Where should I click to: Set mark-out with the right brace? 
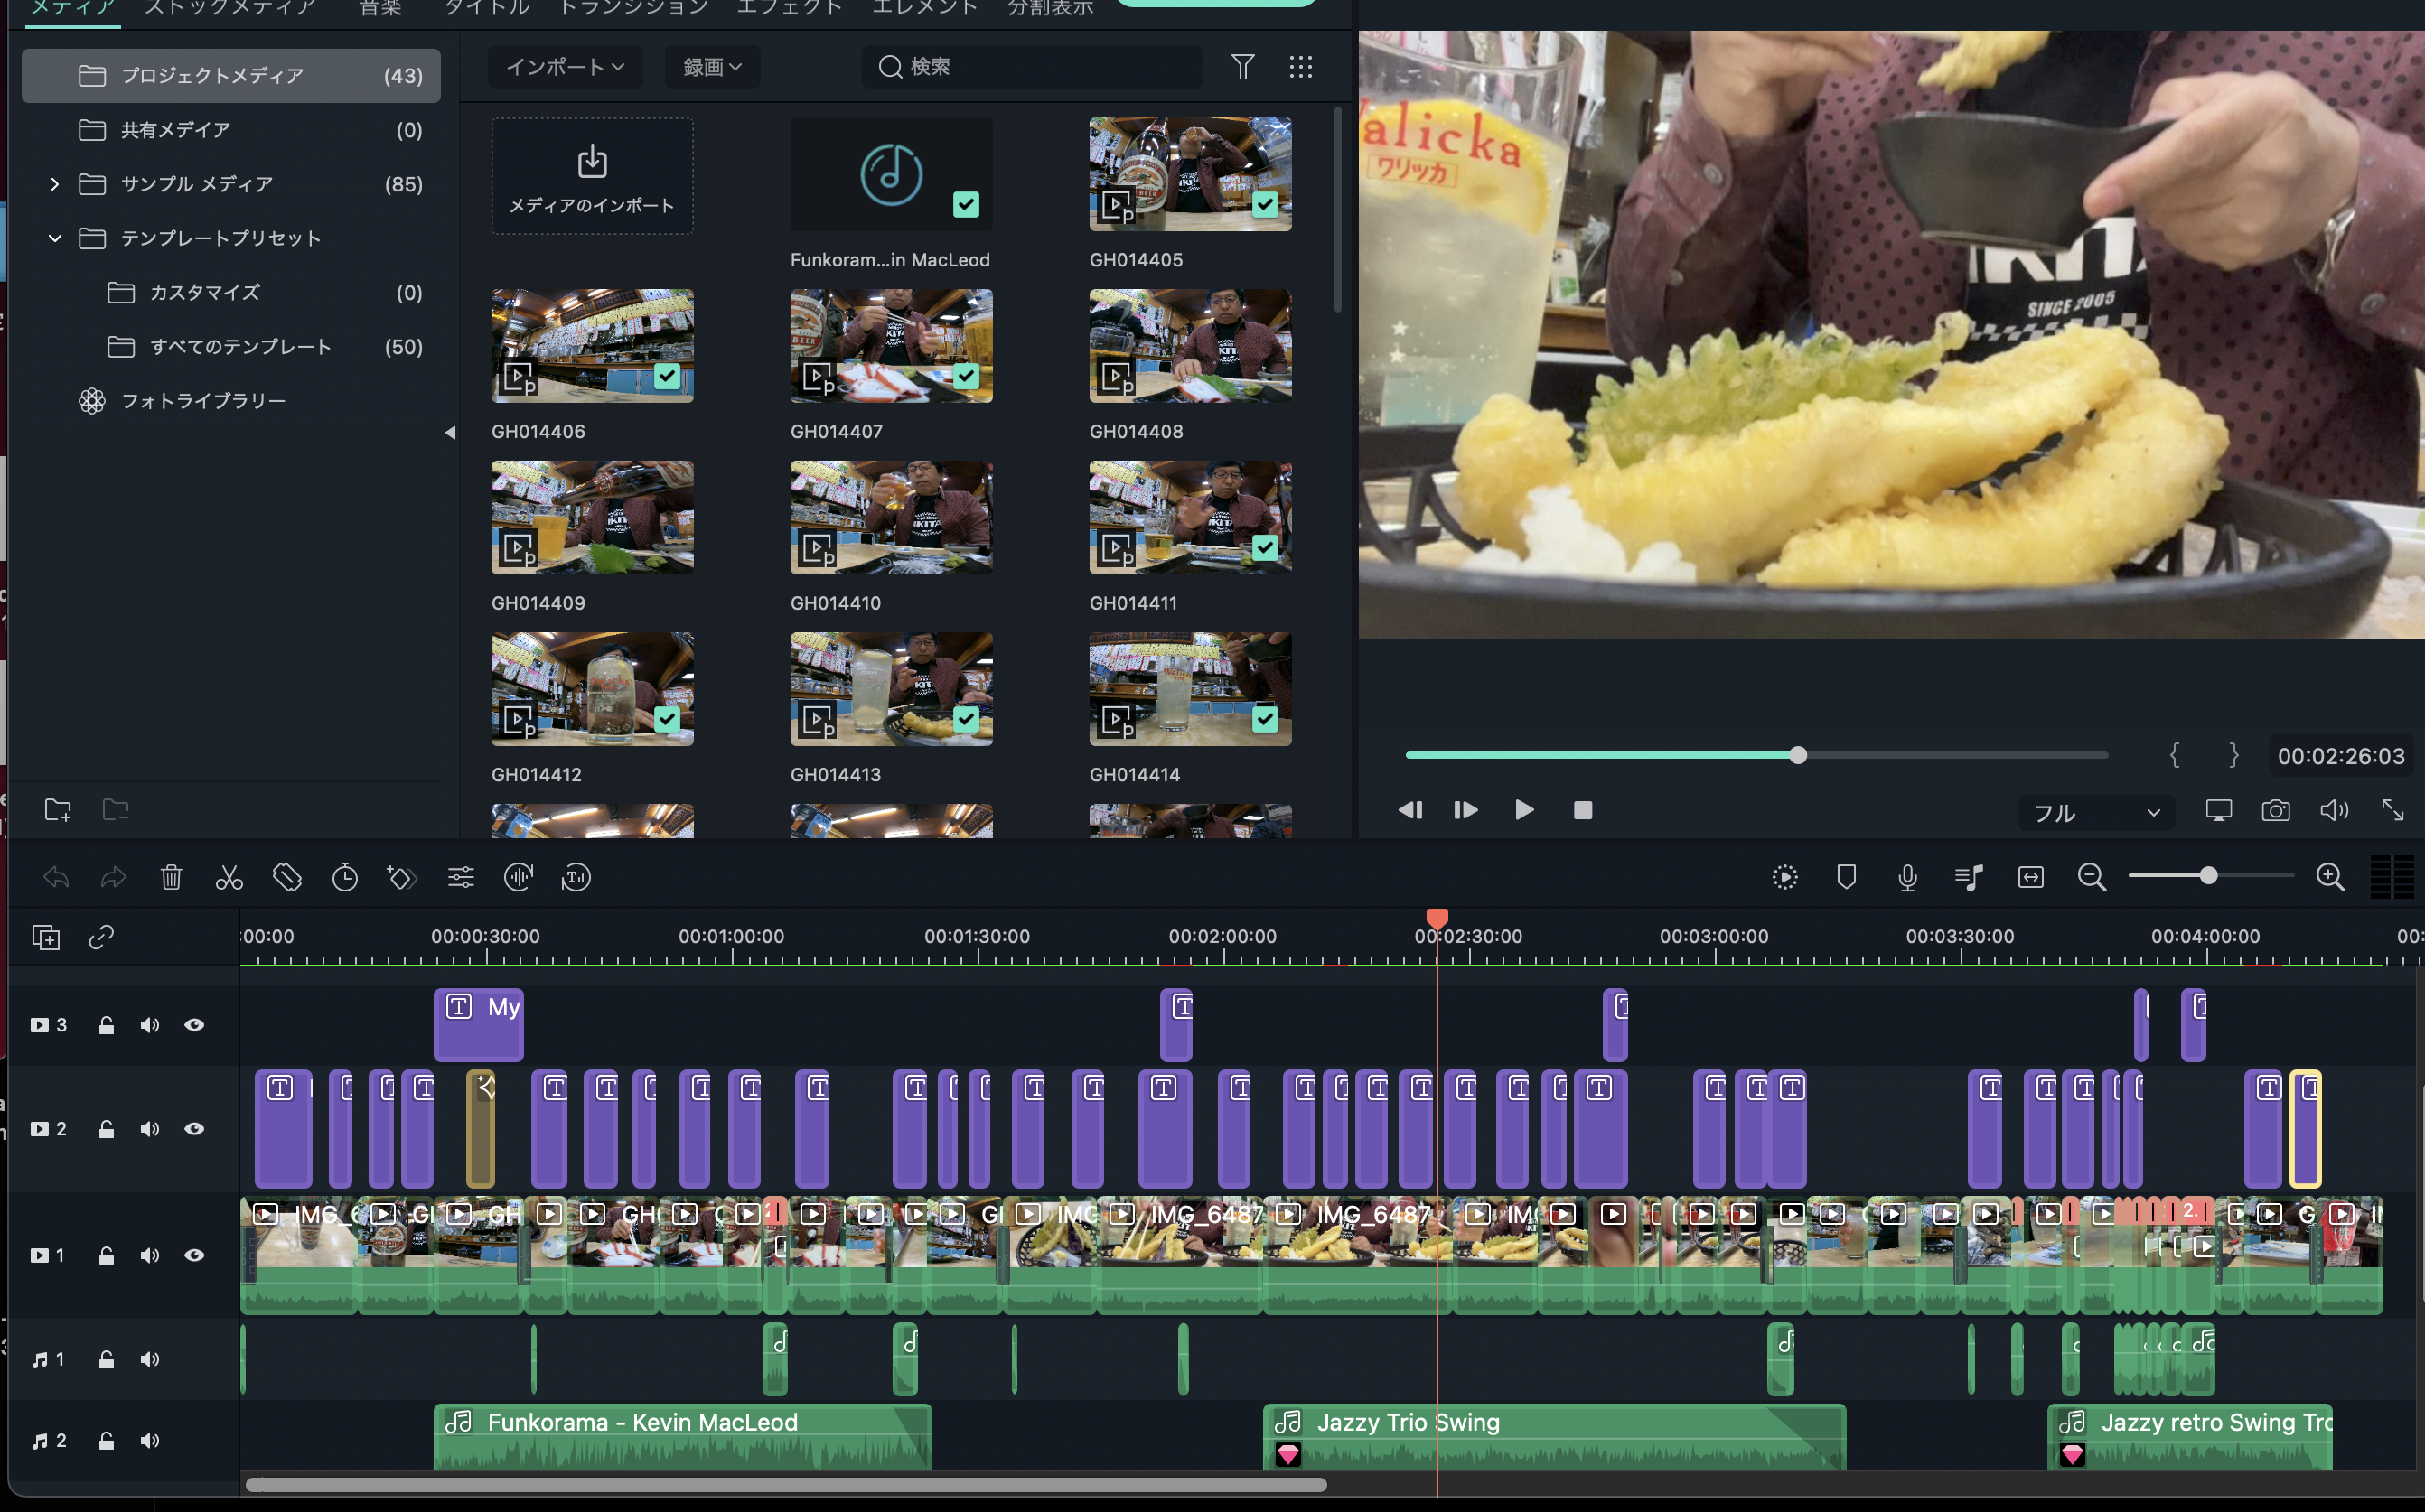[2233, 755]
